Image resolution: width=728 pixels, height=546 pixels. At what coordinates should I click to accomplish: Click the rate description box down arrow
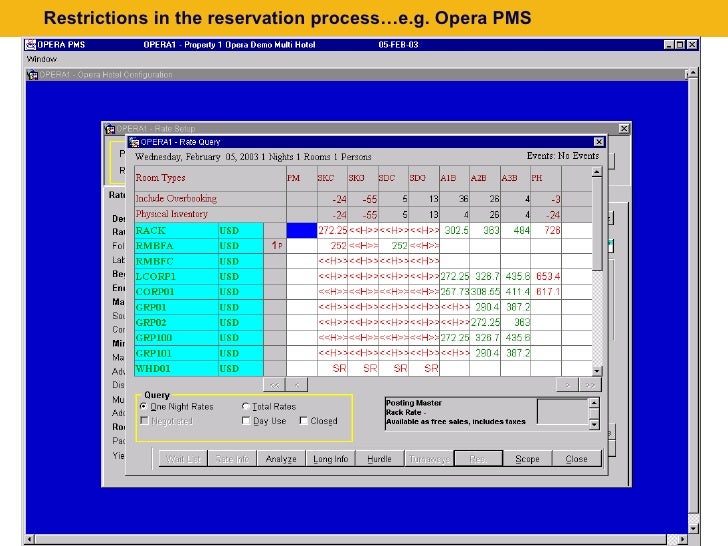click(594, 424)
